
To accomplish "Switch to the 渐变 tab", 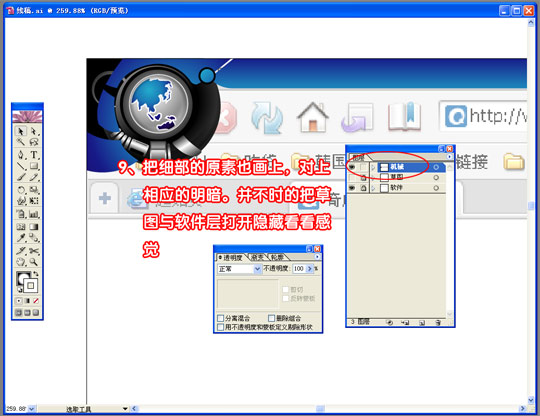I will pyautogui.click(x=257, y=257).
